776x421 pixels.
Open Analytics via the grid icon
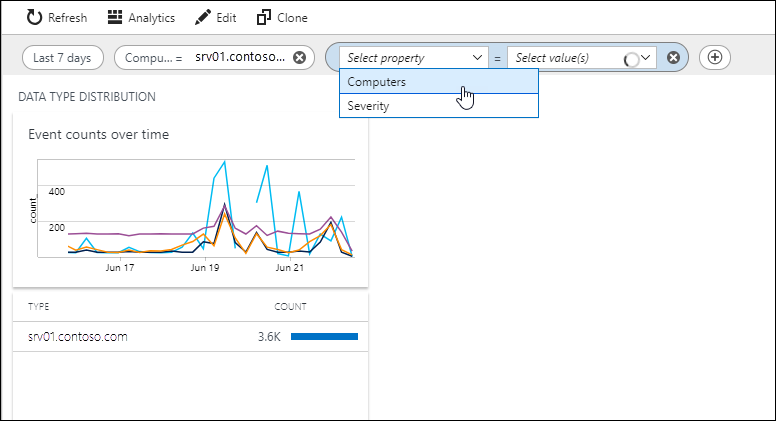(115, 17)
